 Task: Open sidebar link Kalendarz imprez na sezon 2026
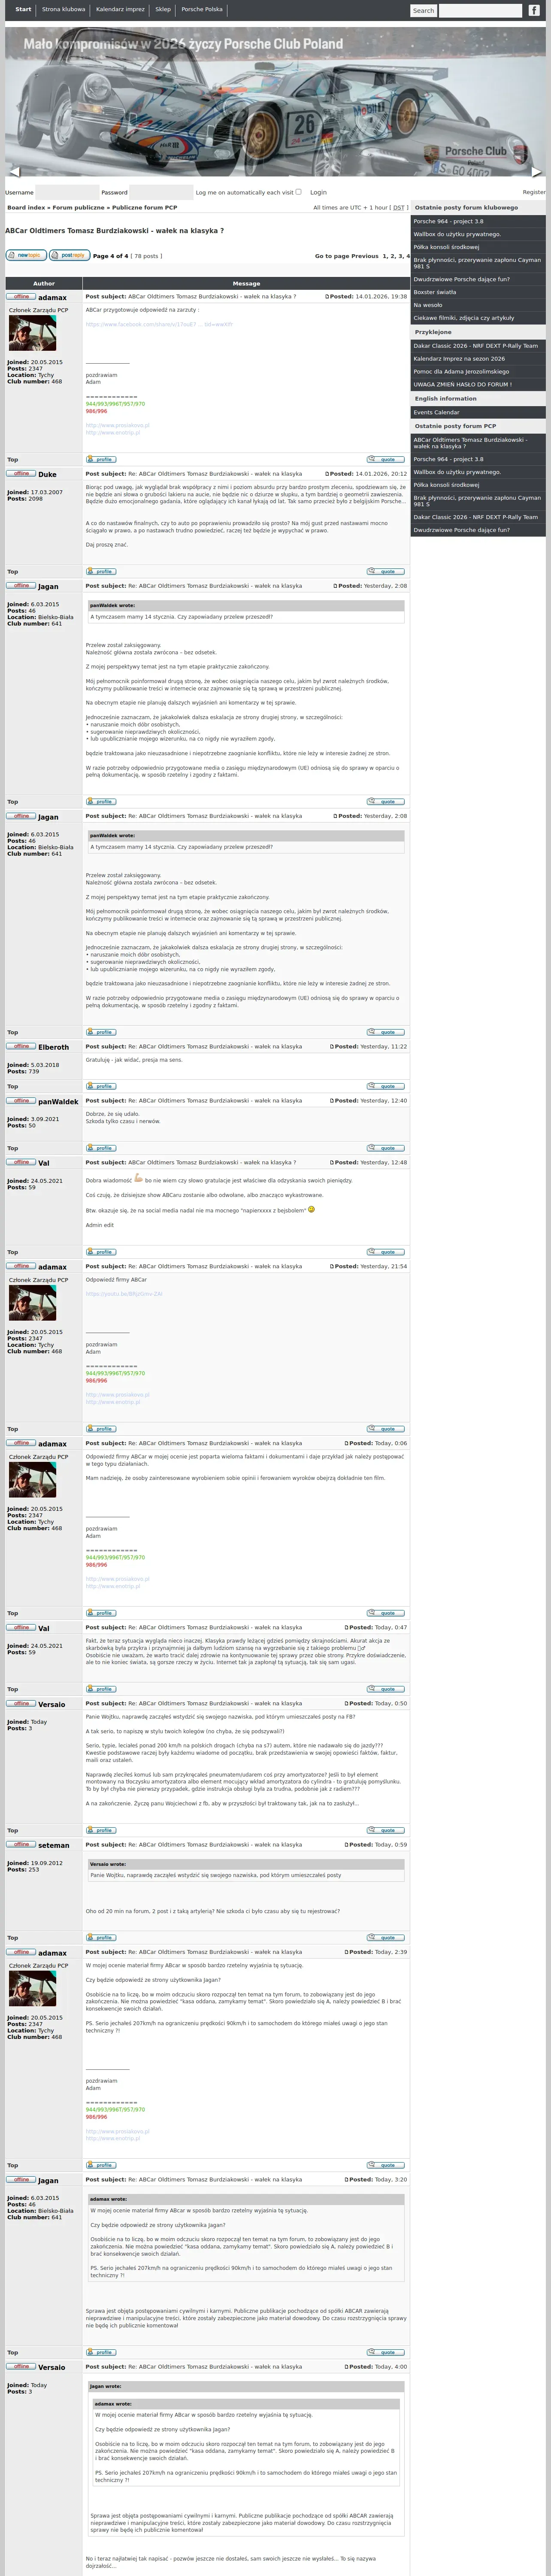[479, 358]
